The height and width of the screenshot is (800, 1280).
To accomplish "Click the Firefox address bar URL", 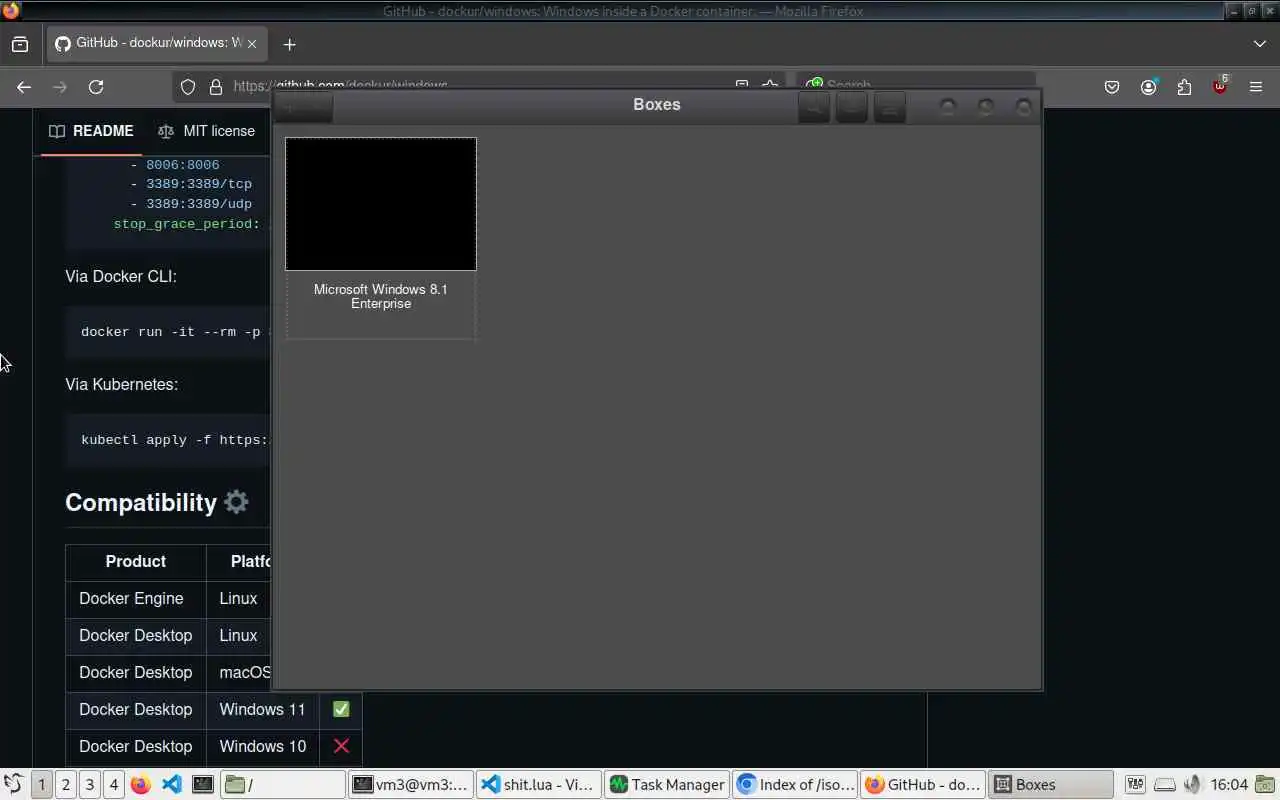I will [340, 86].
